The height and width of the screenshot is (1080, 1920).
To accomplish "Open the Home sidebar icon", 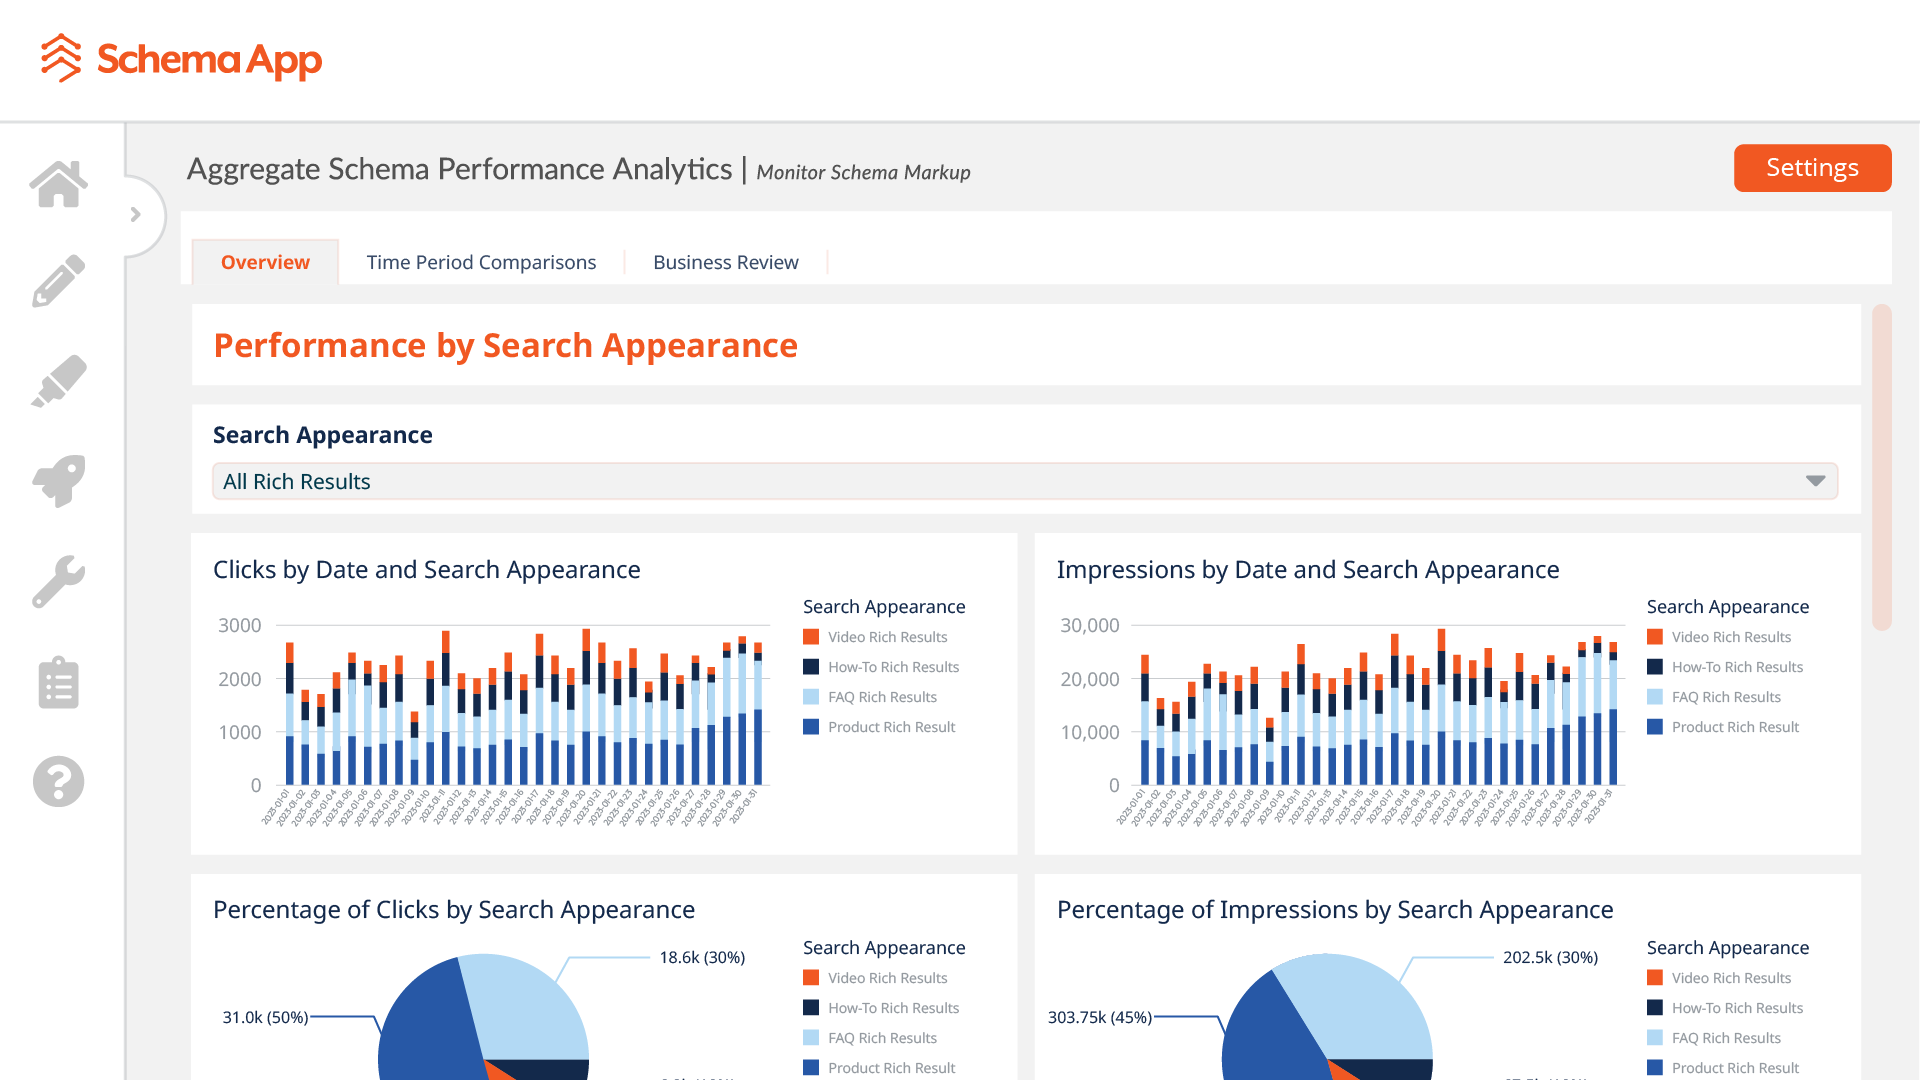I will click(59, 184).
